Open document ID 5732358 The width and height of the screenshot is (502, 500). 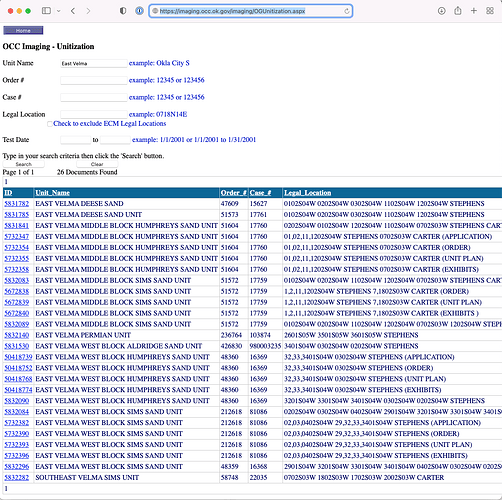17,269
